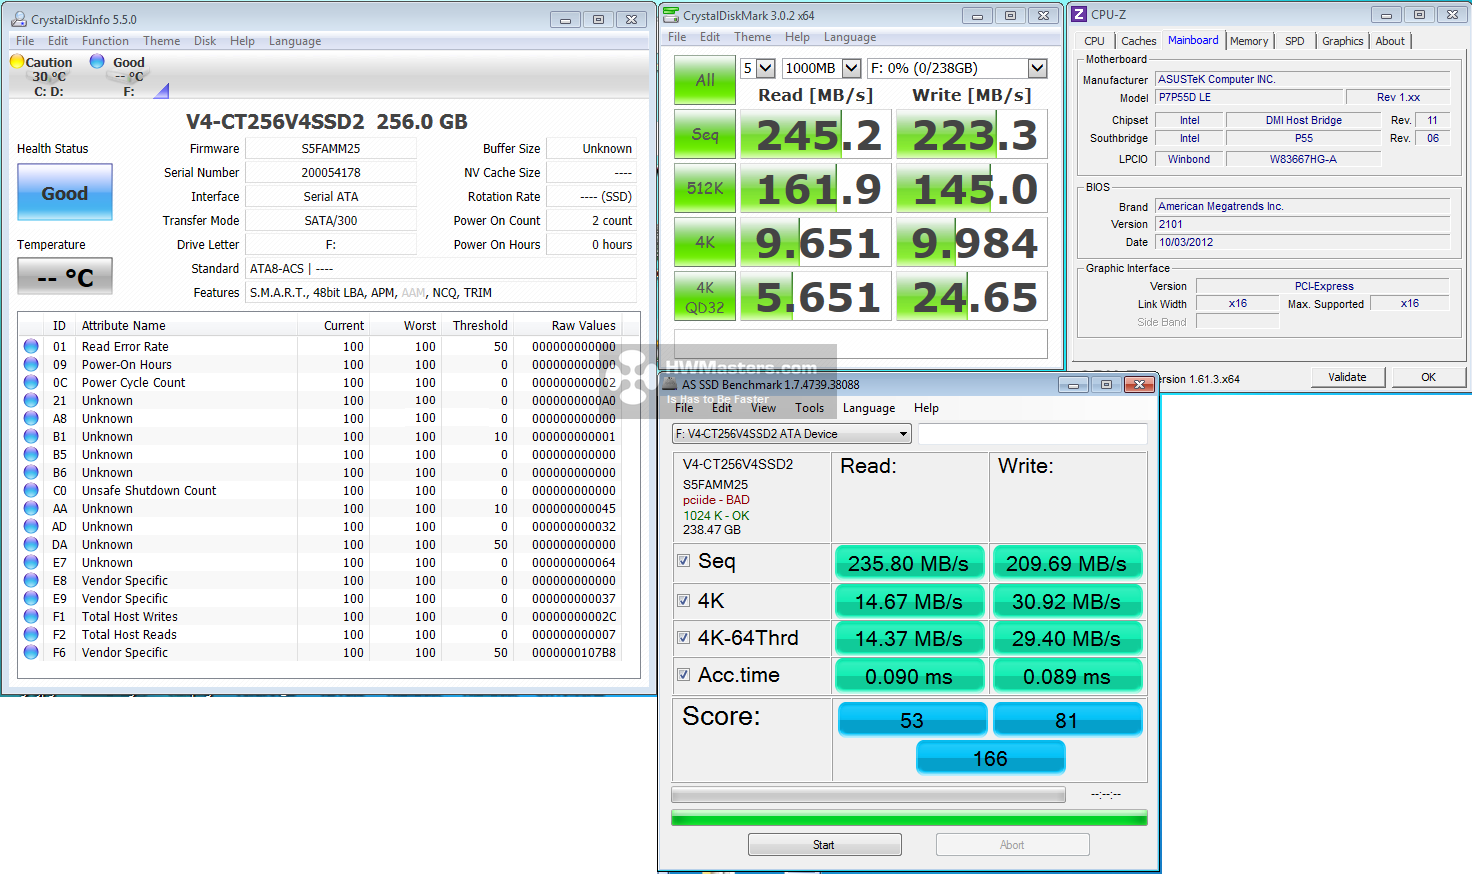Open the Function menu in CrystalDiskInfo
Viewport: 1472px width, 874px height.
point(105,41)
